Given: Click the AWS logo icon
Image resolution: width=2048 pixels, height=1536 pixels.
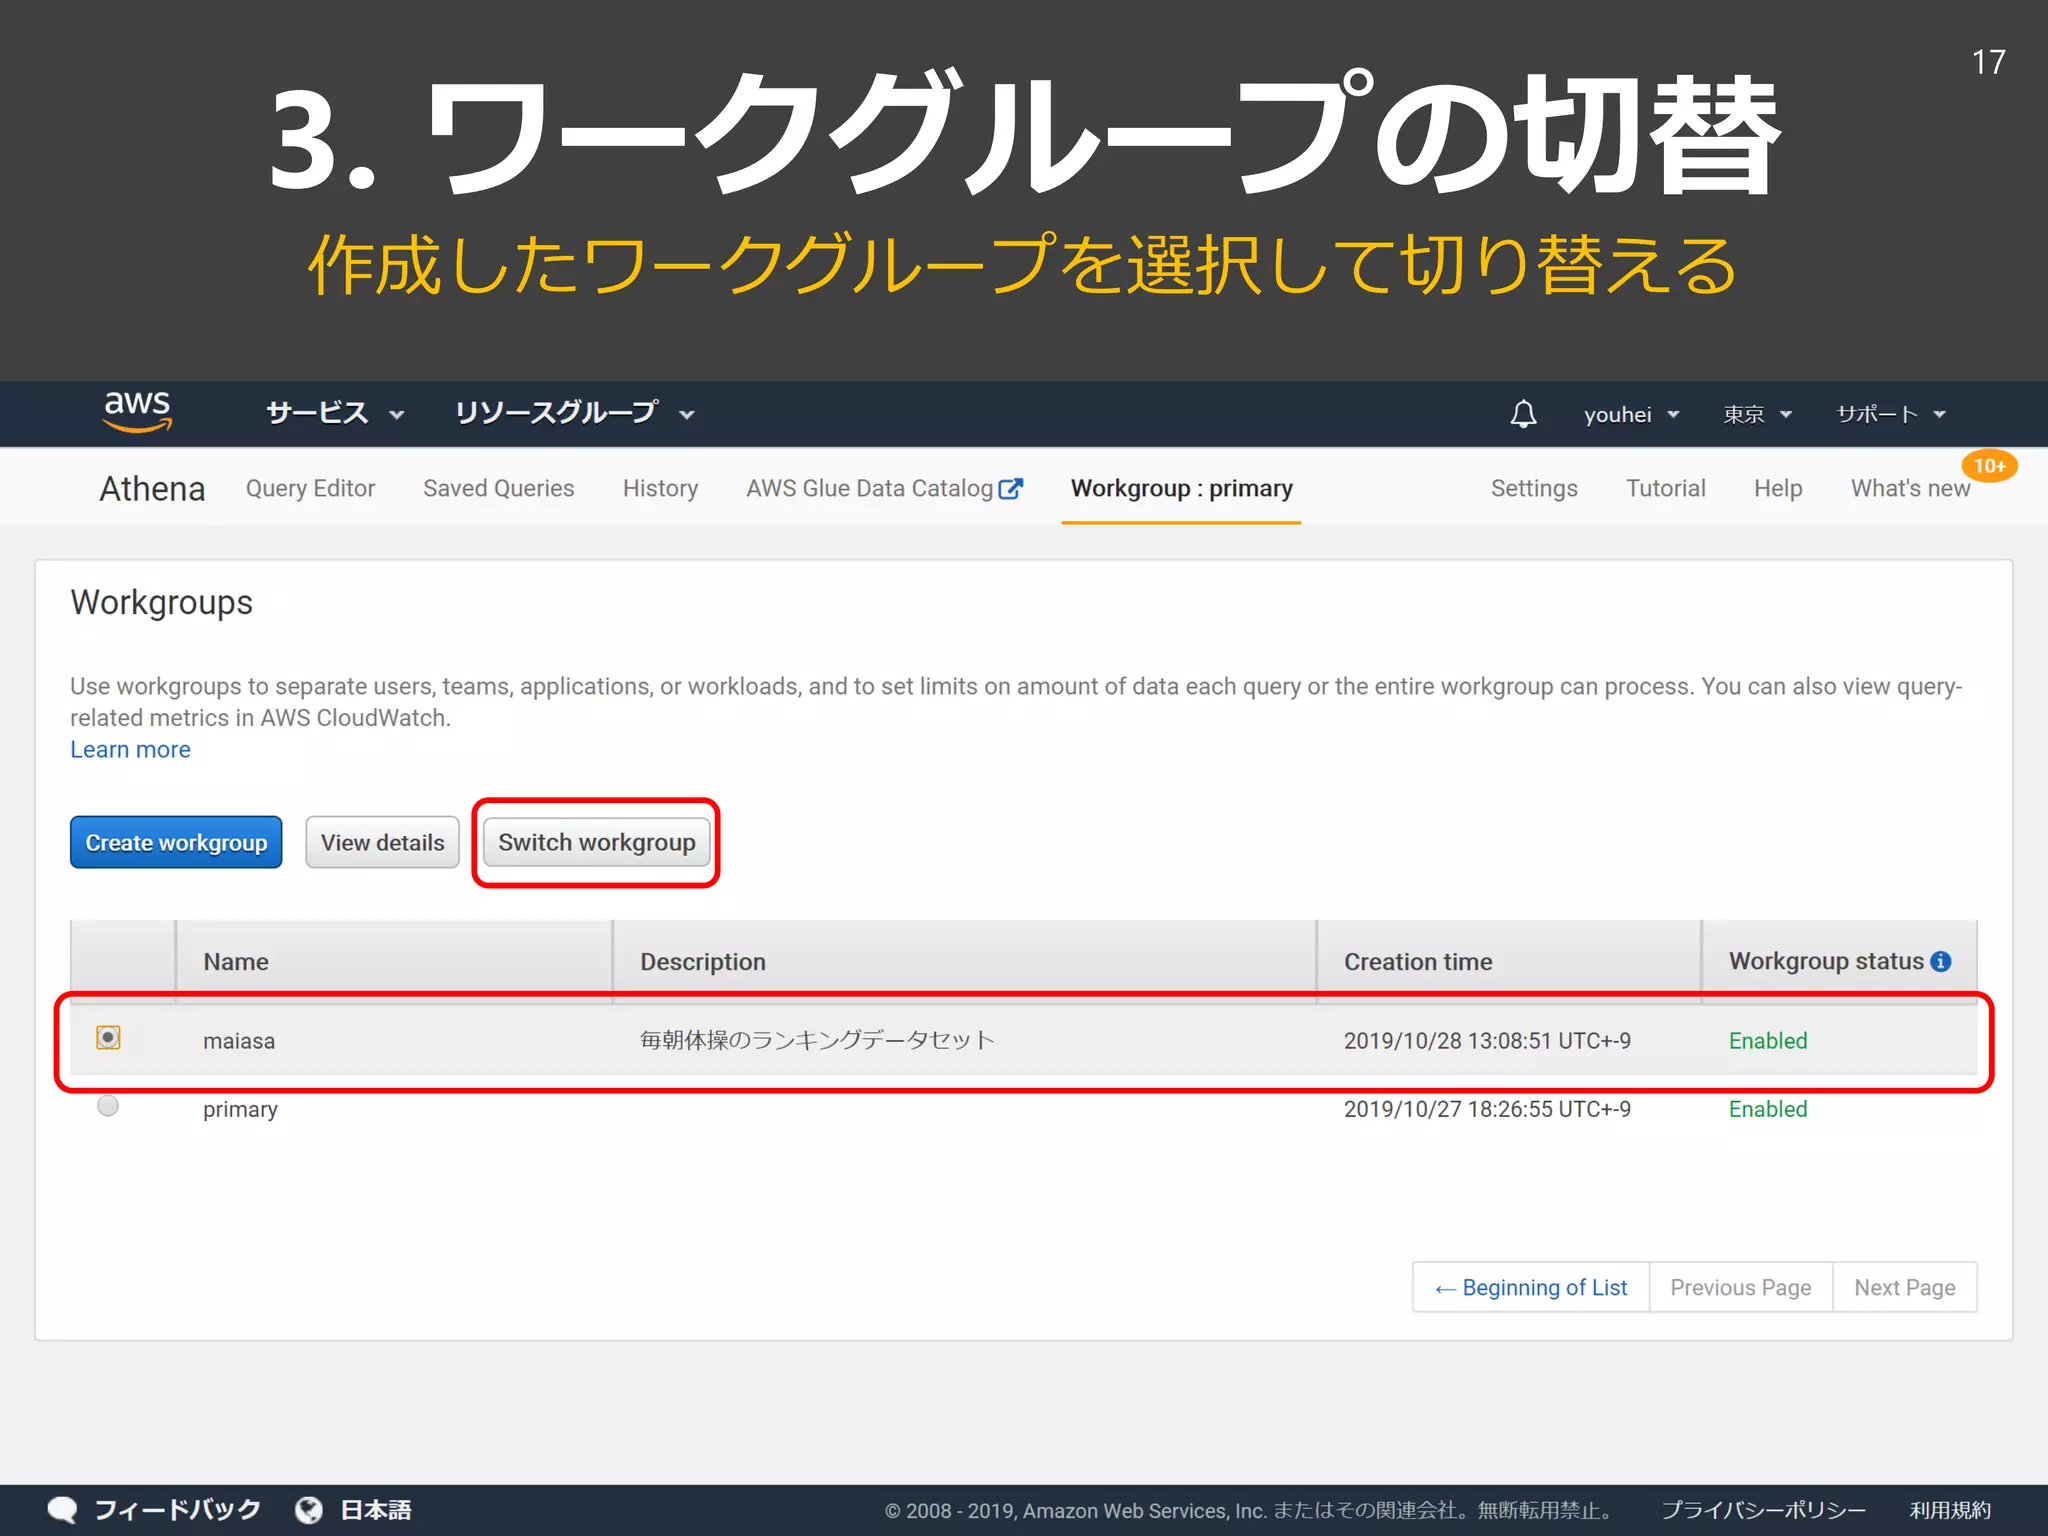Looking at the screenshot, I should (x=138, y=411).
